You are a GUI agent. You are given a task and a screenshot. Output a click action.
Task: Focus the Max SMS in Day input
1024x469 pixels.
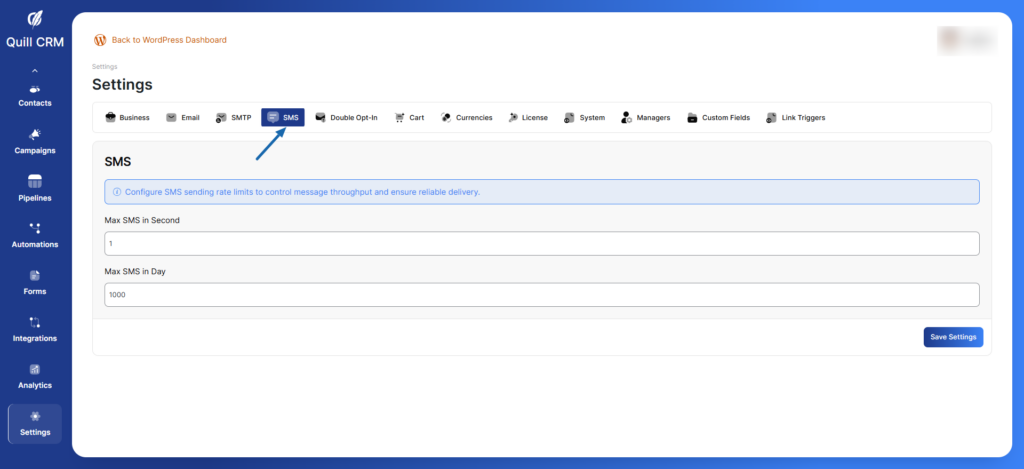pos(541,295)
